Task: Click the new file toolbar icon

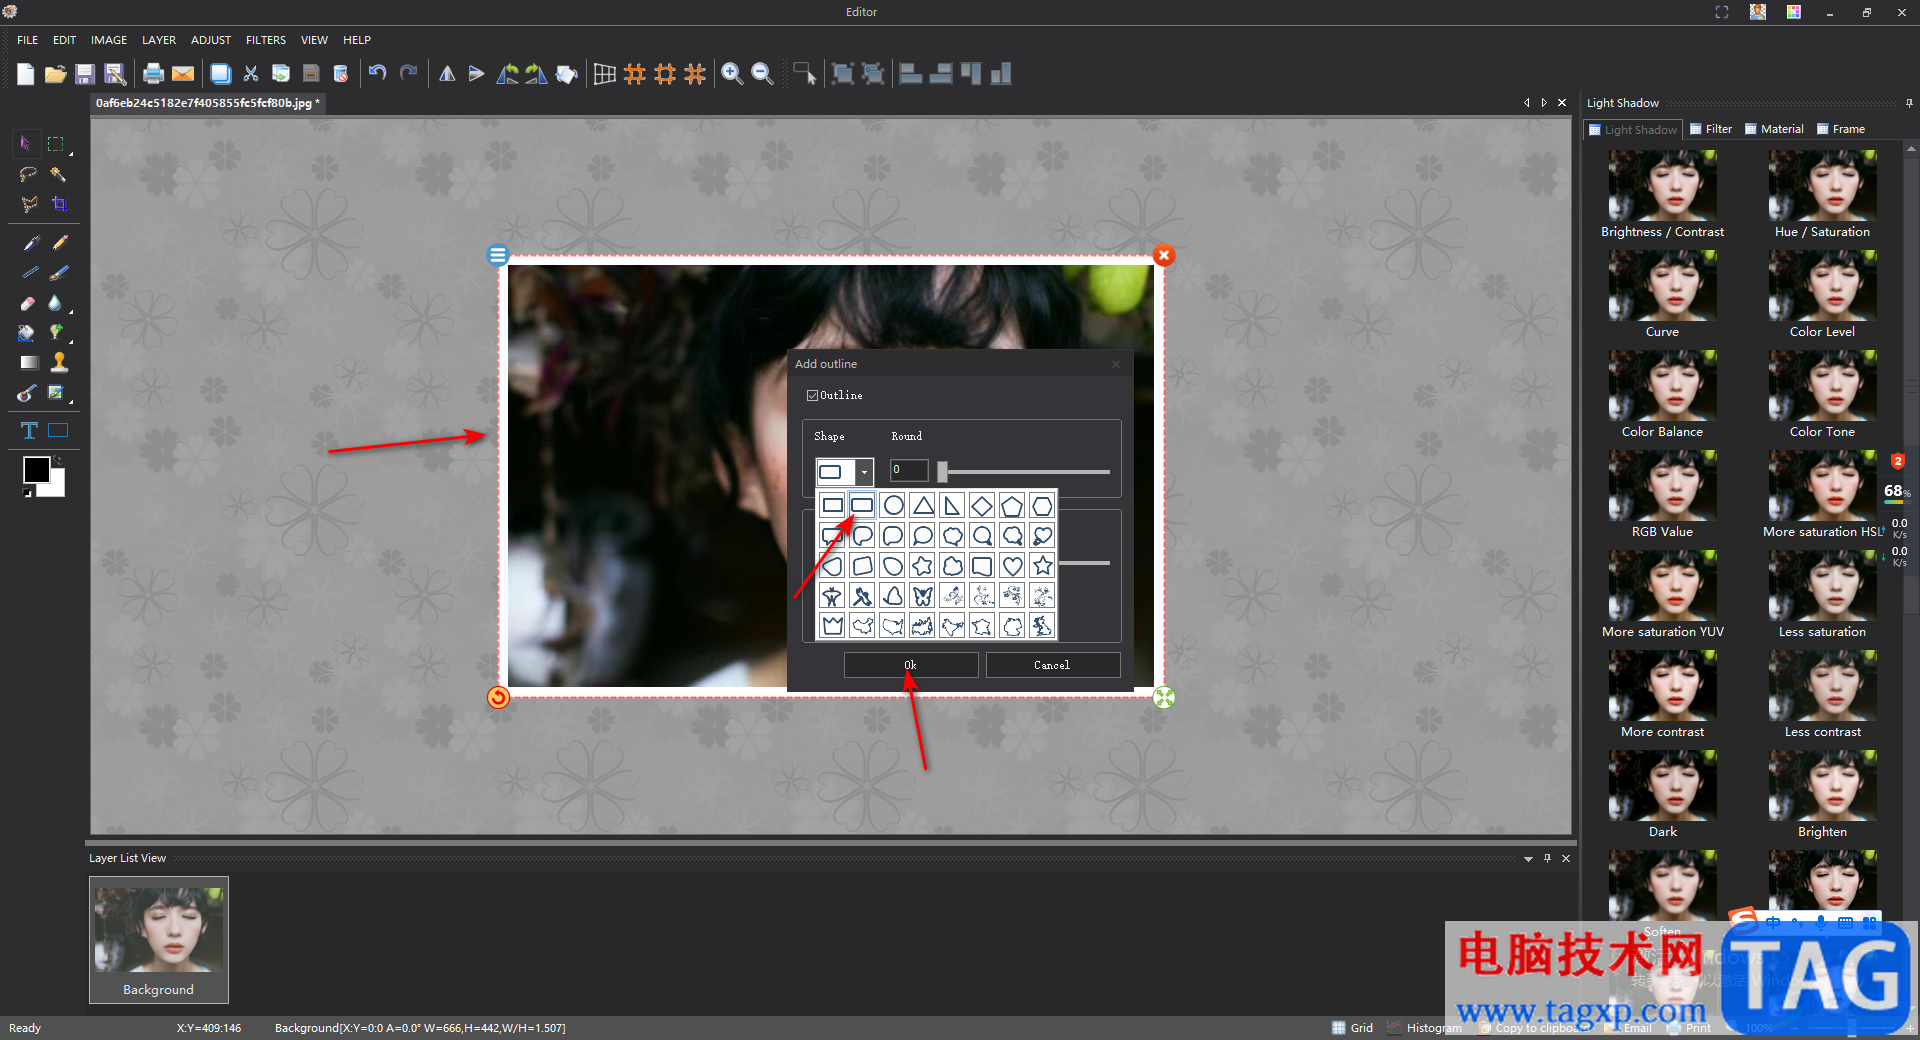Action: [26, 74]
